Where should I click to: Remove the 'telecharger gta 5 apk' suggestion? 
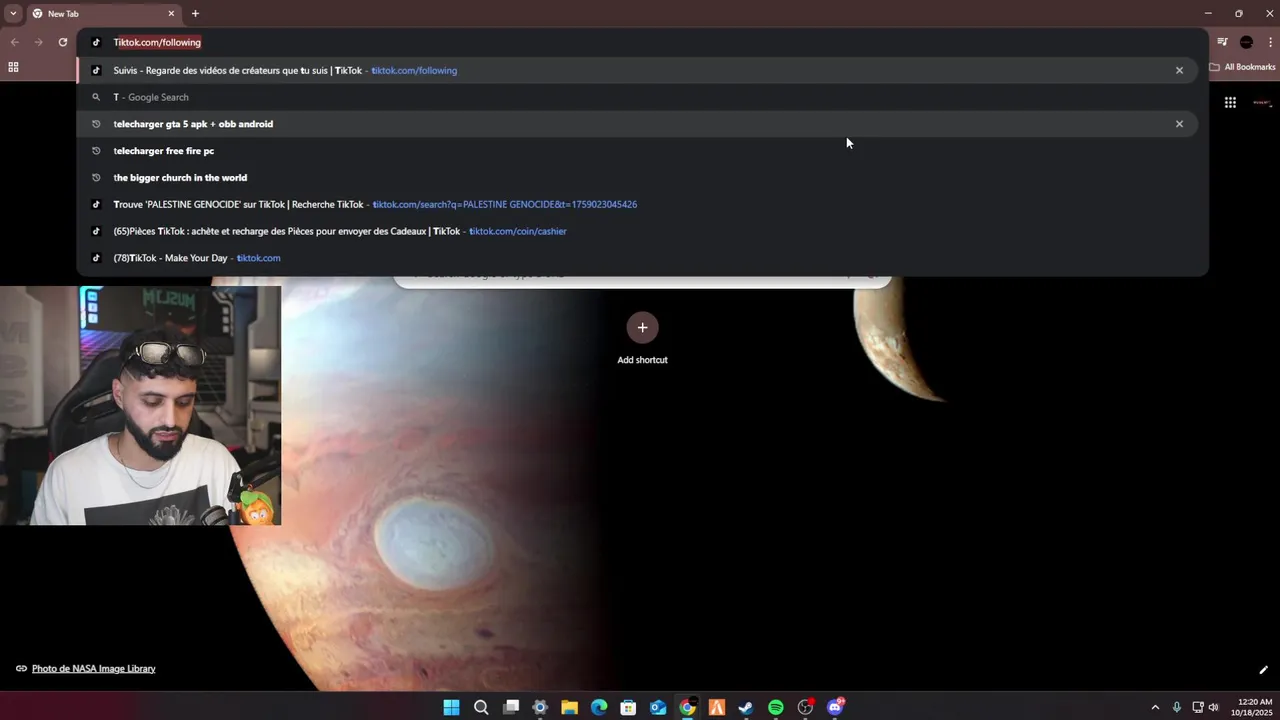click(1179, 124)
